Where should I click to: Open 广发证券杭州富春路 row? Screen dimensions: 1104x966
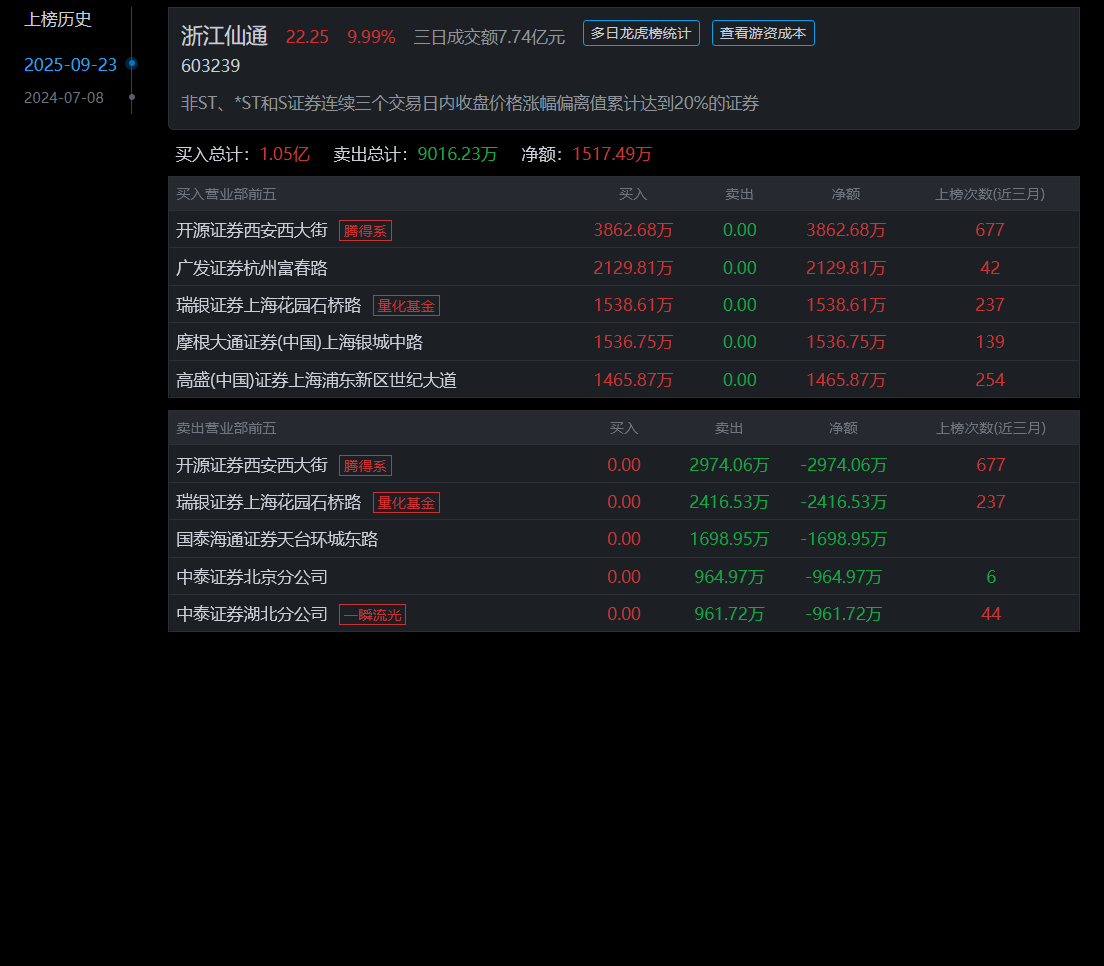(x=623, y=268)
